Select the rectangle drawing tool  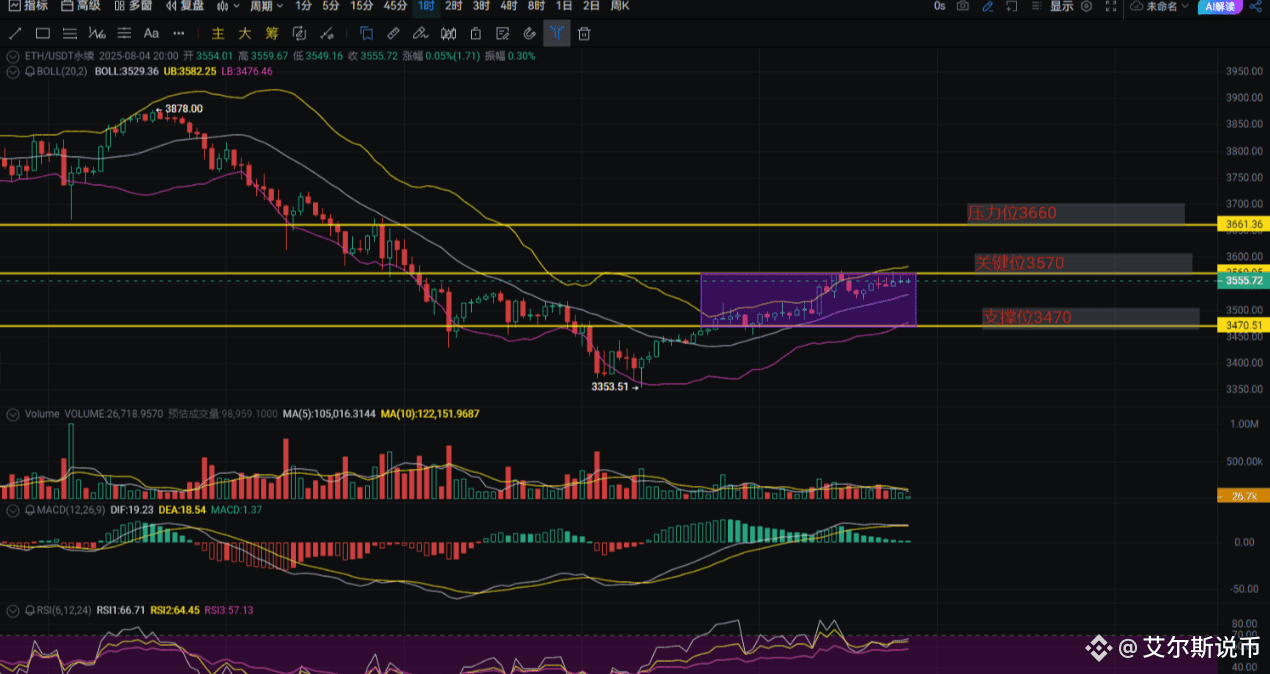(x=42, y=33)
